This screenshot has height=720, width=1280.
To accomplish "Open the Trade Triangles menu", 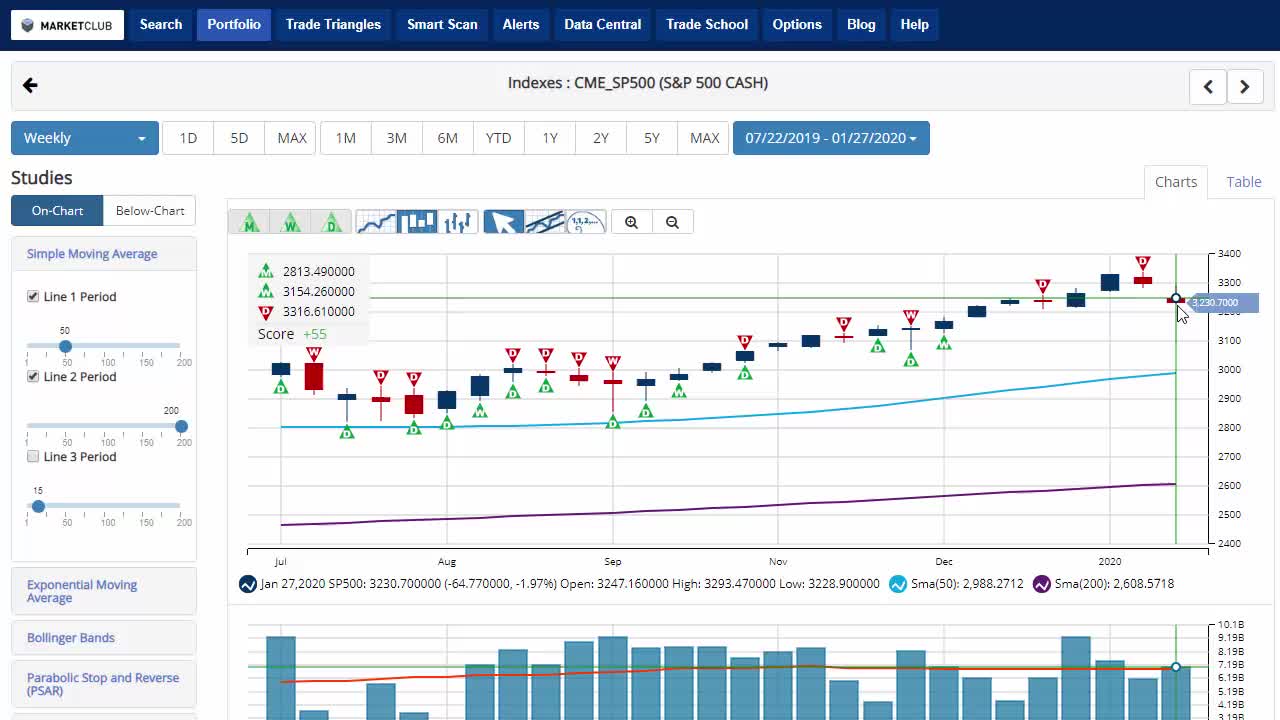I will tap(333, 25).
